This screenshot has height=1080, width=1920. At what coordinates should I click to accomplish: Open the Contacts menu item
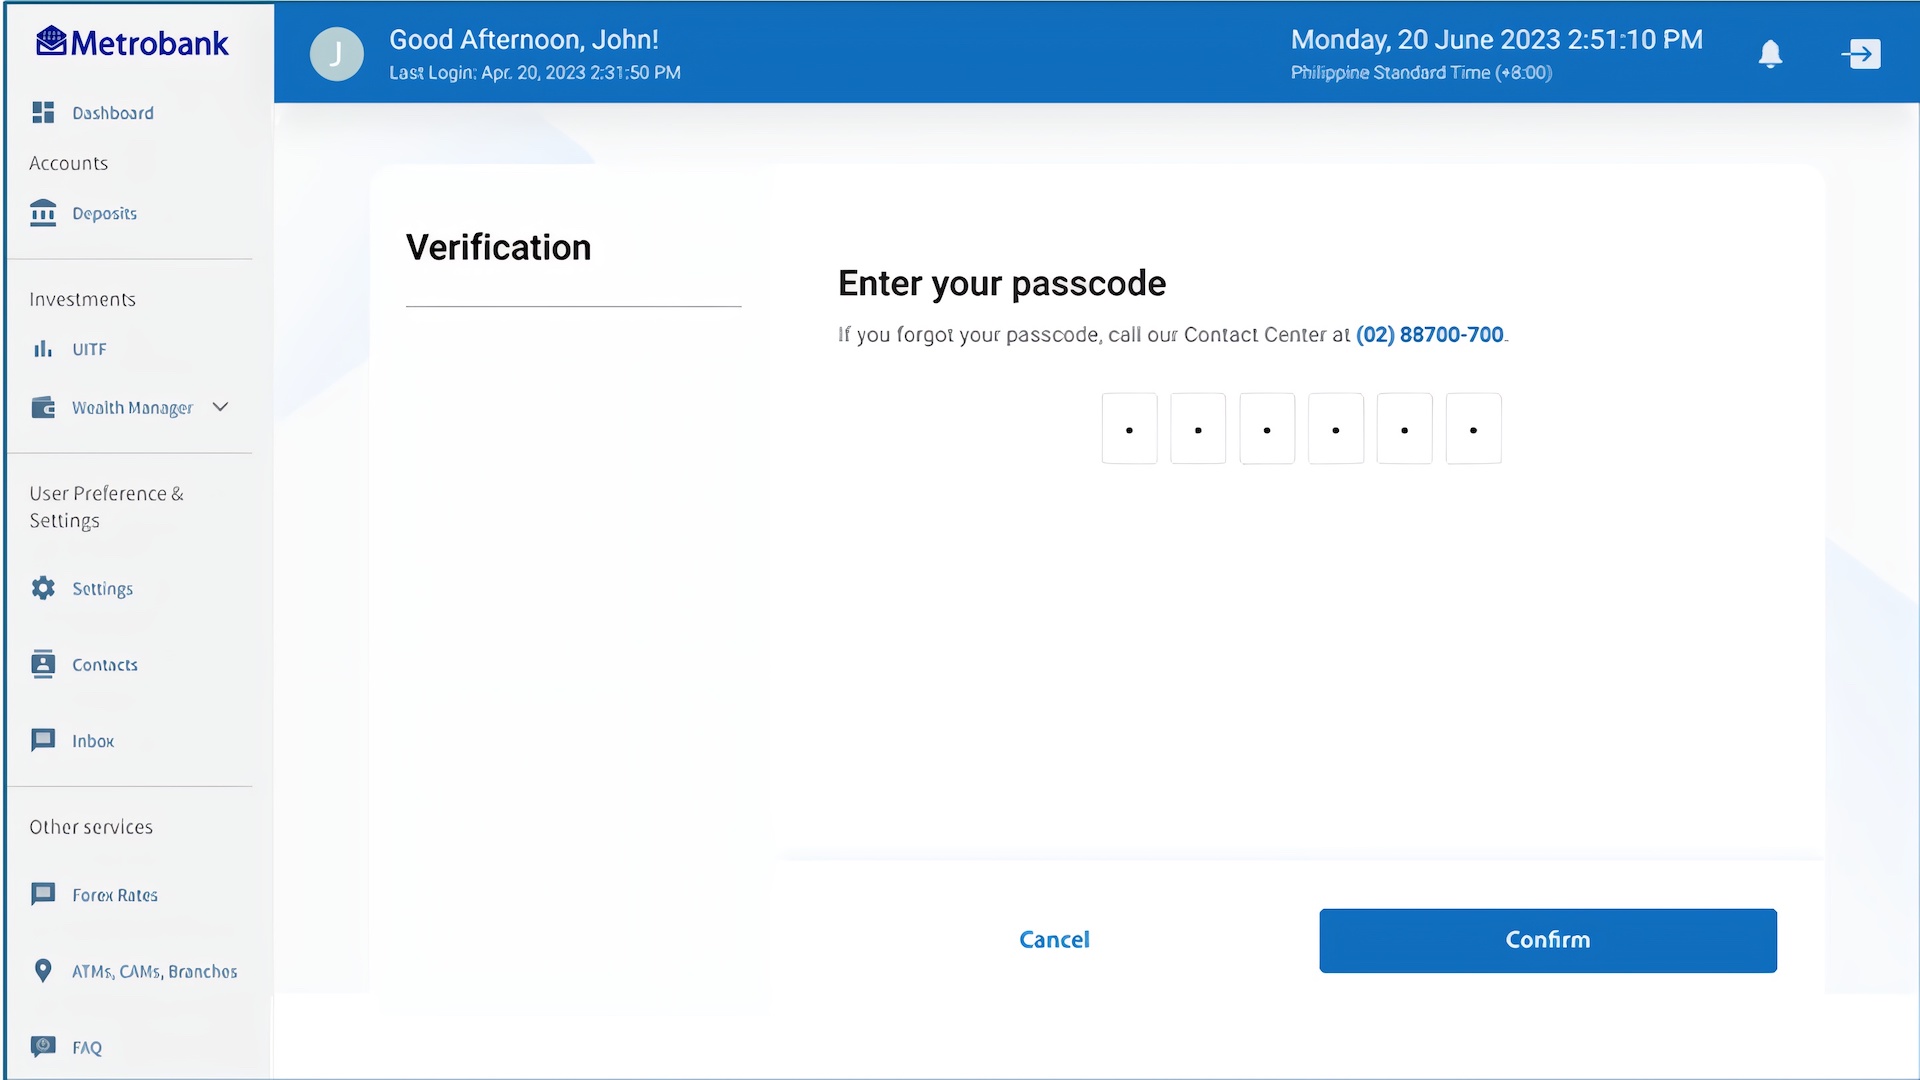click(104, 665)
